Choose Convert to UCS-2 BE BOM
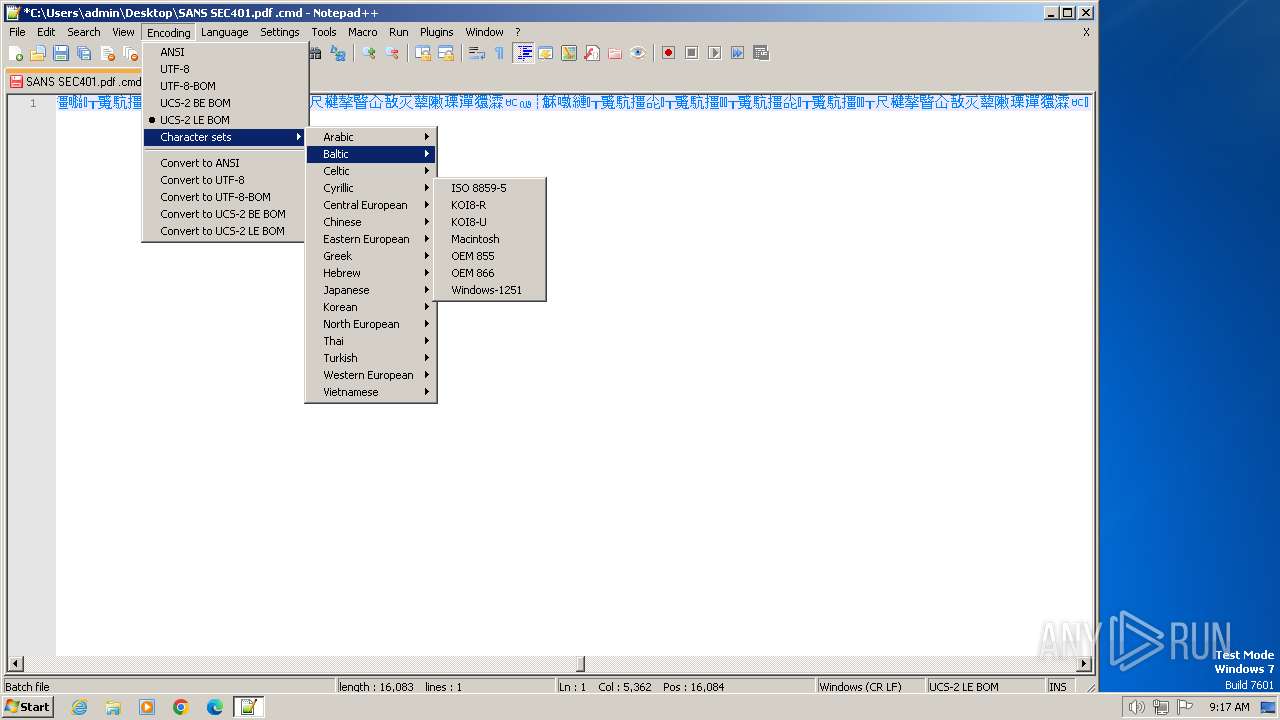The width and height of the screenshot is (1280, 720). pos(225,214)
